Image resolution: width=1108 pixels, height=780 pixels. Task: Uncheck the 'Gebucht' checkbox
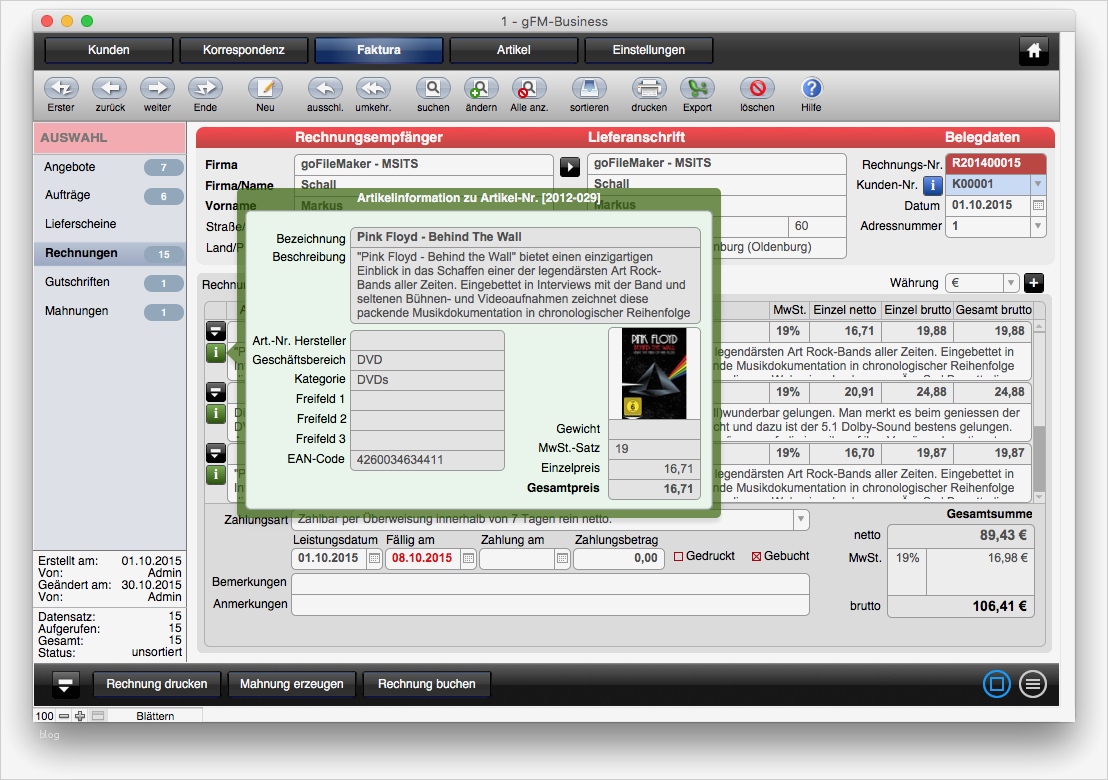tap(759, 555)
